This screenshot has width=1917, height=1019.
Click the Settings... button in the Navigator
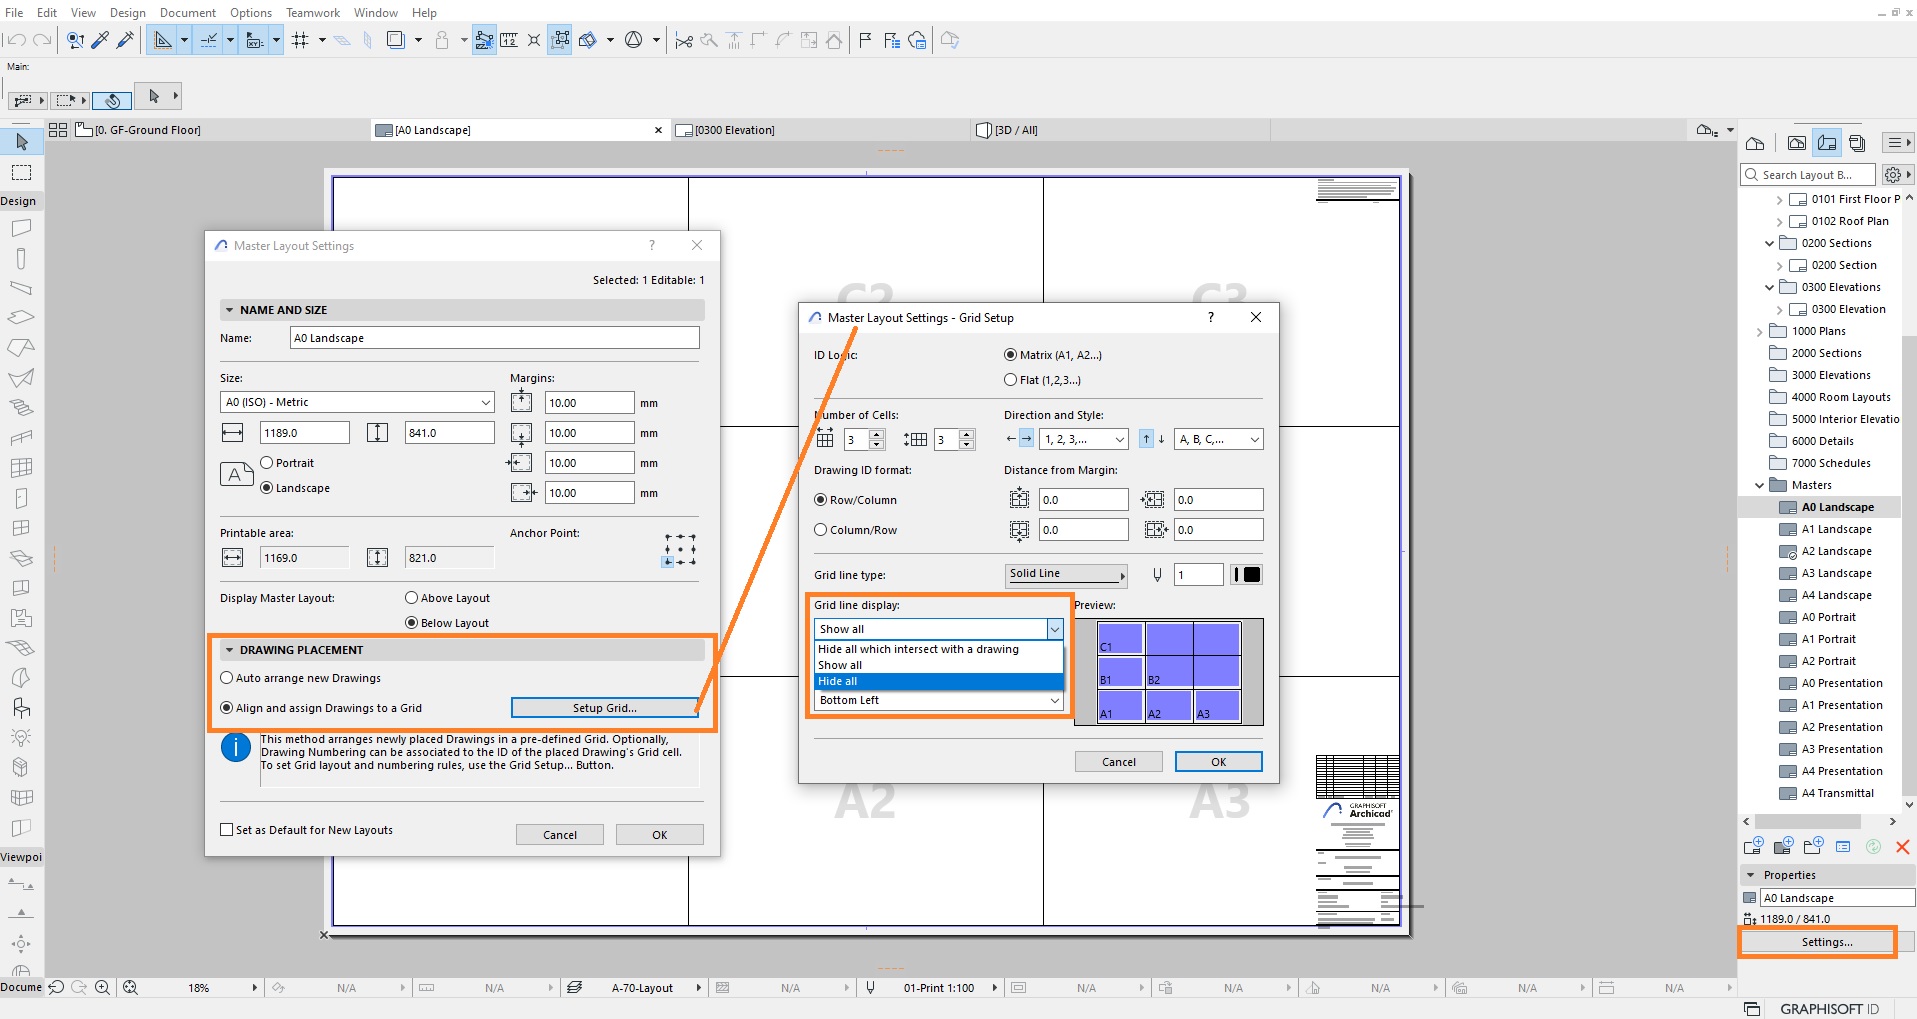point(1826,942)
